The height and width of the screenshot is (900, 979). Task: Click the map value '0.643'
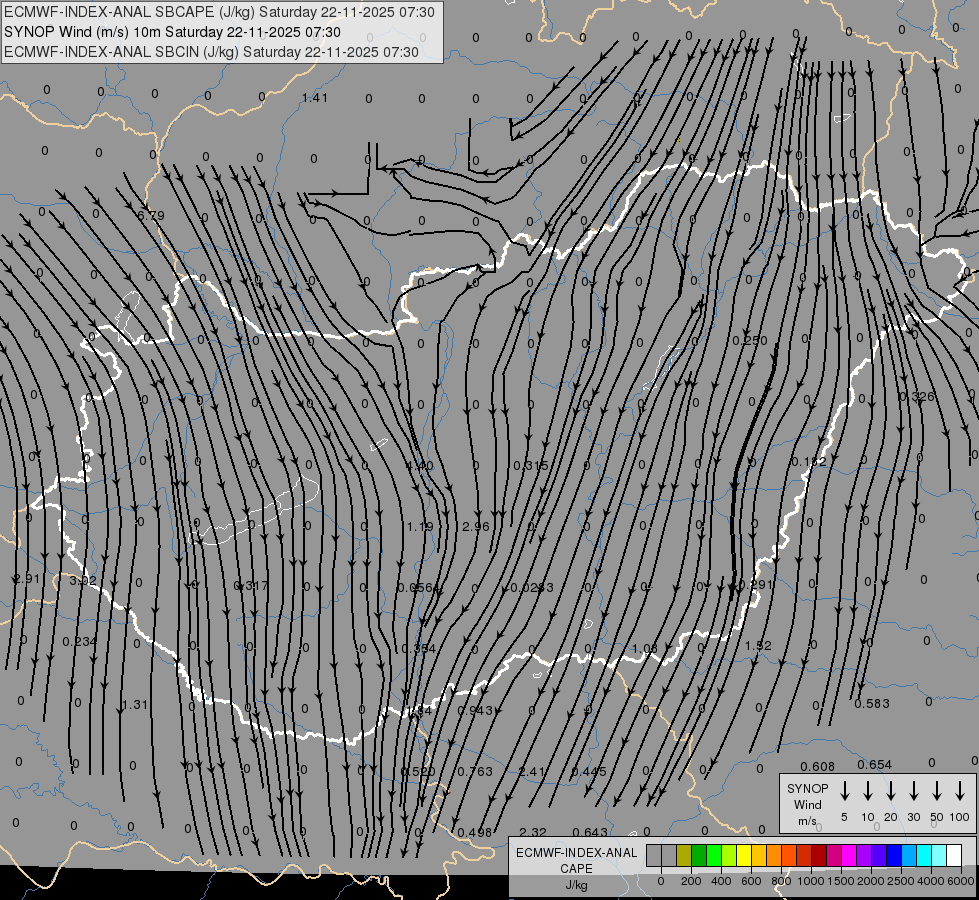coord(590,832)
